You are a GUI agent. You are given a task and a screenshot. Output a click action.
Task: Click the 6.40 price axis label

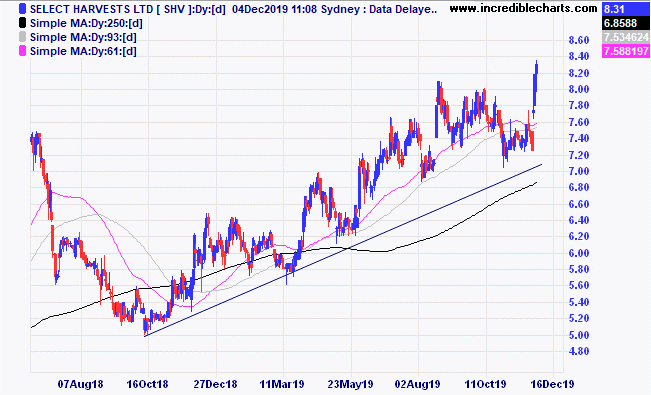(x=579, y=220)
